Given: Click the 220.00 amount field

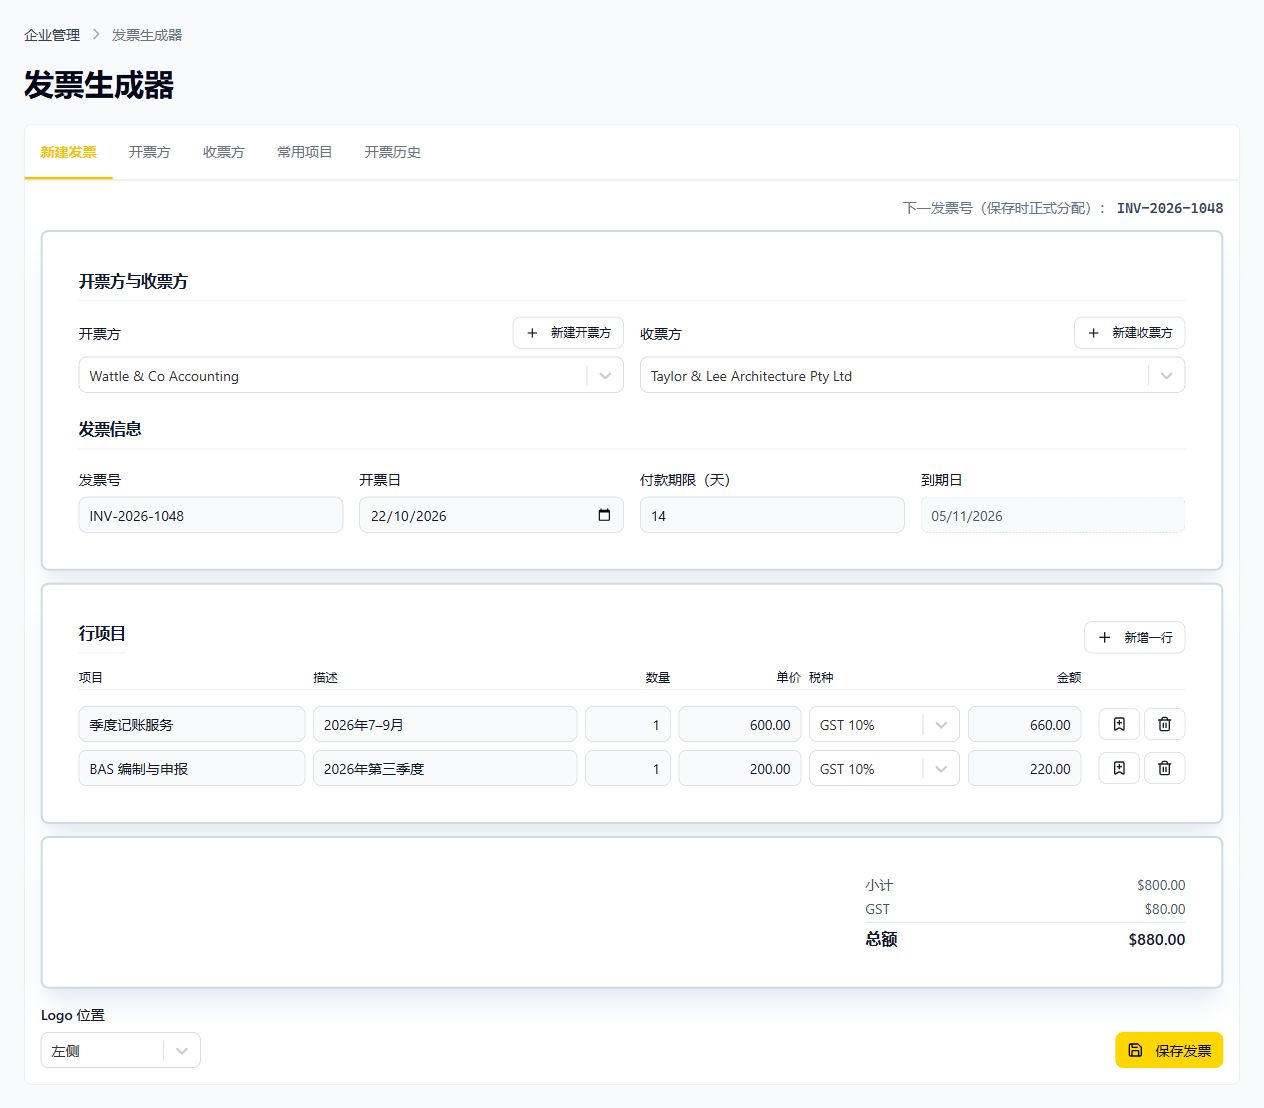Looking at the screenshot, I should pyautogui.click(x=1025, y=768).
